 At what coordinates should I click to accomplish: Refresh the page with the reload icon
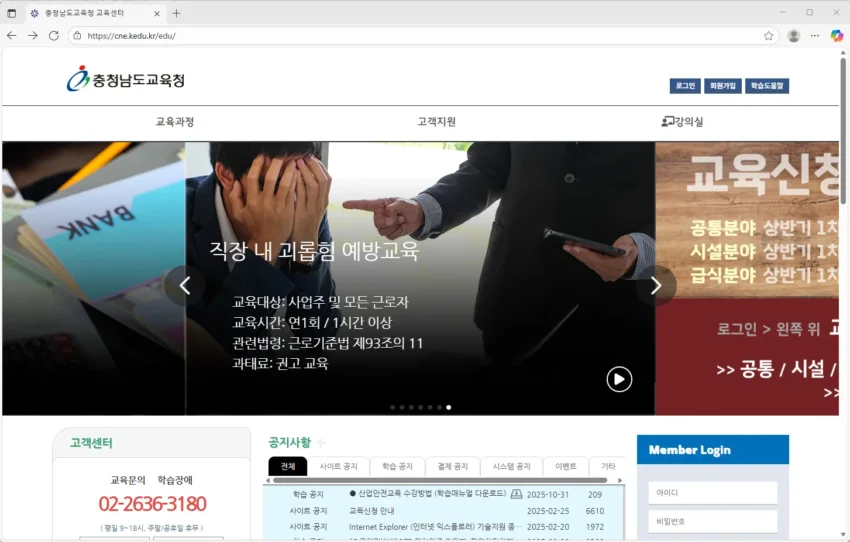(x=54, y=35)
